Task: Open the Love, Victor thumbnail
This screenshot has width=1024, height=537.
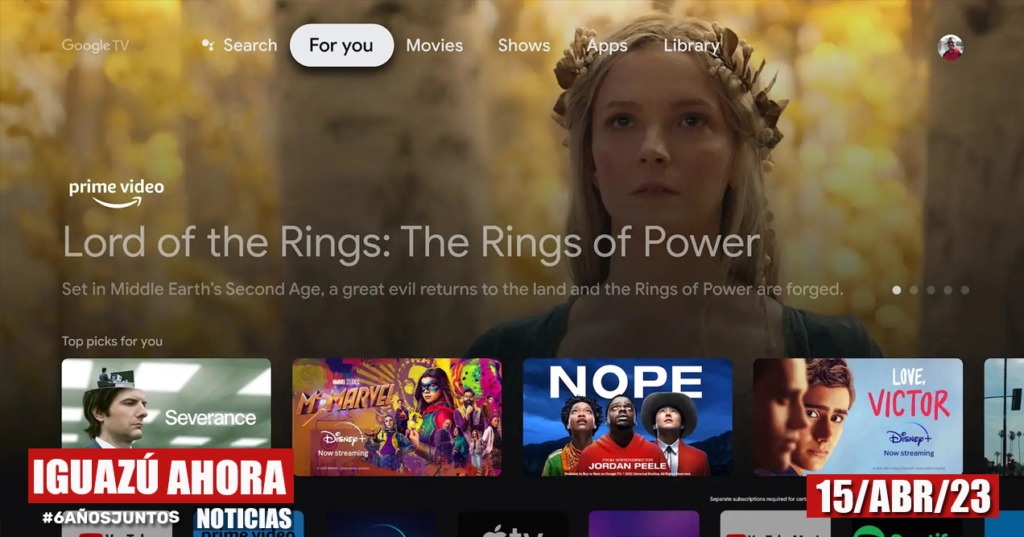Action: tap(857, 417)
